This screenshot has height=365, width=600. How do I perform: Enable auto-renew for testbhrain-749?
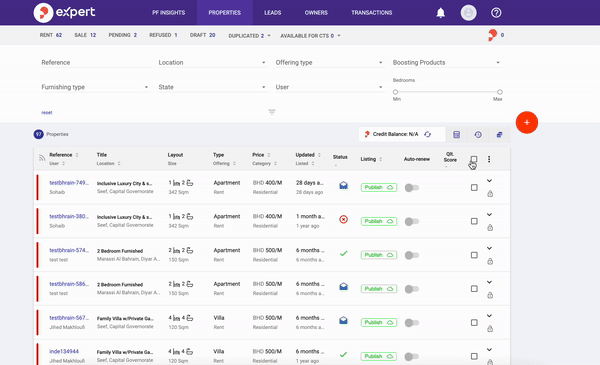[412, 187]
